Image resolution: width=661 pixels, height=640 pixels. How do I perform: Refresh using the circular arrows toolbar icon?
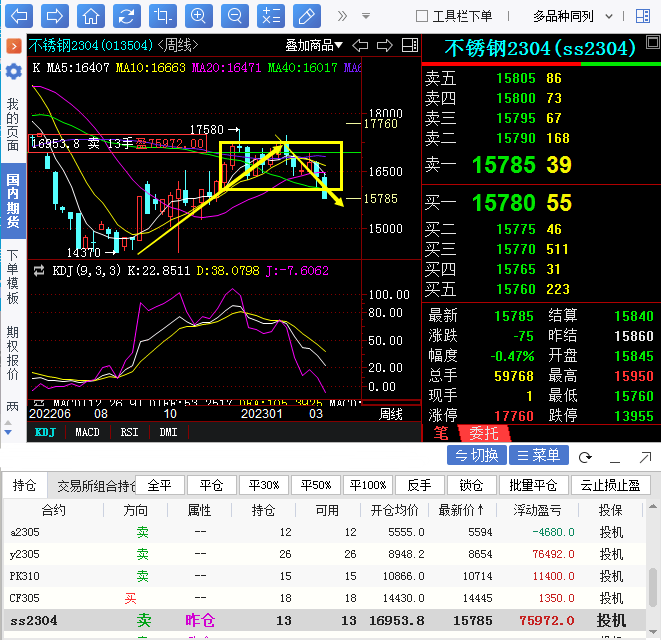click(x=126, y=16)
